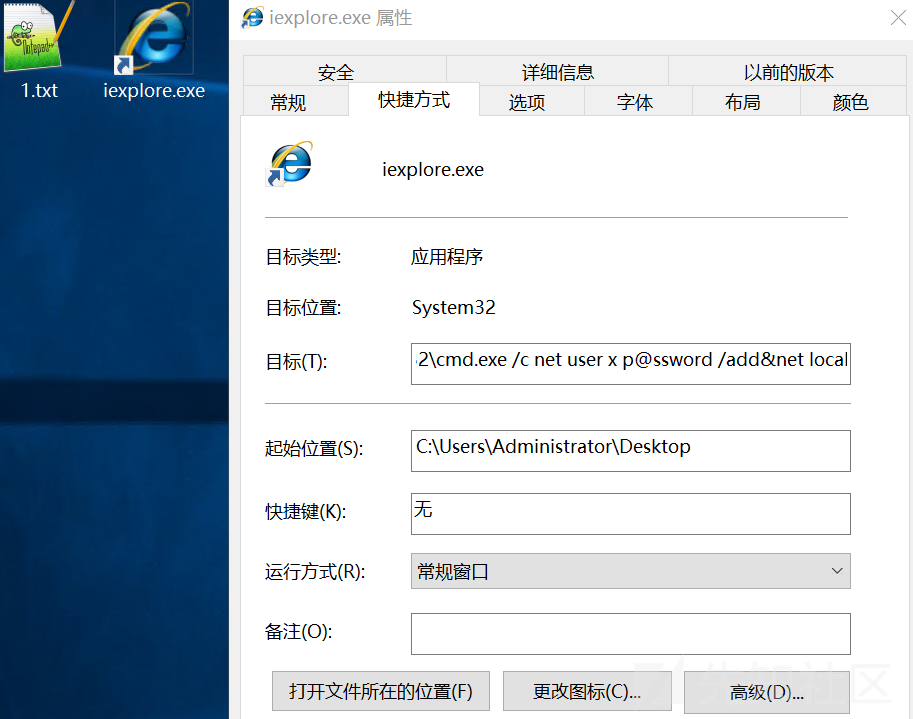Open the 布局 tab

746,101
